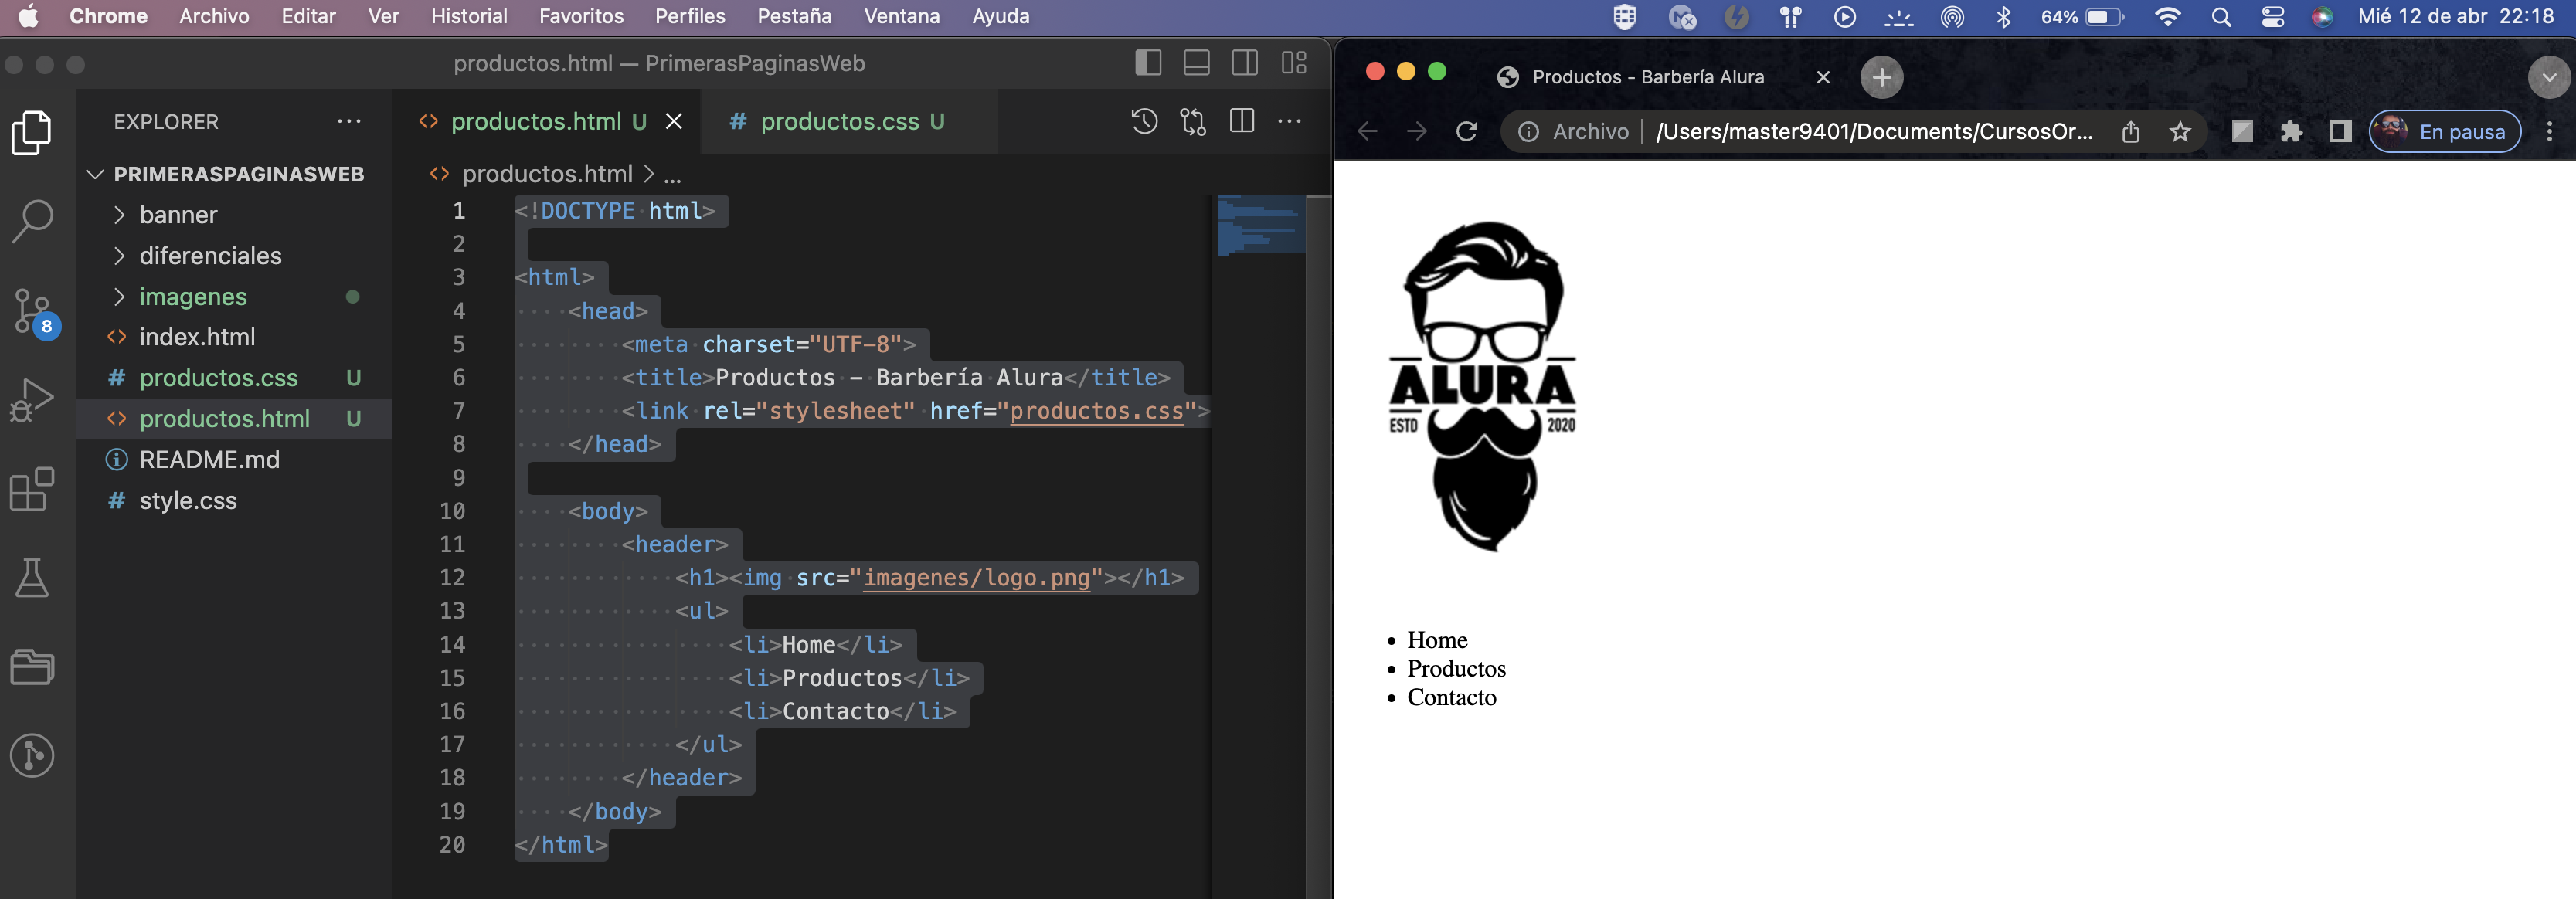Open the Search view in activity bar
This screenshot has width=2576, height=899.
[x=32, y=221]
